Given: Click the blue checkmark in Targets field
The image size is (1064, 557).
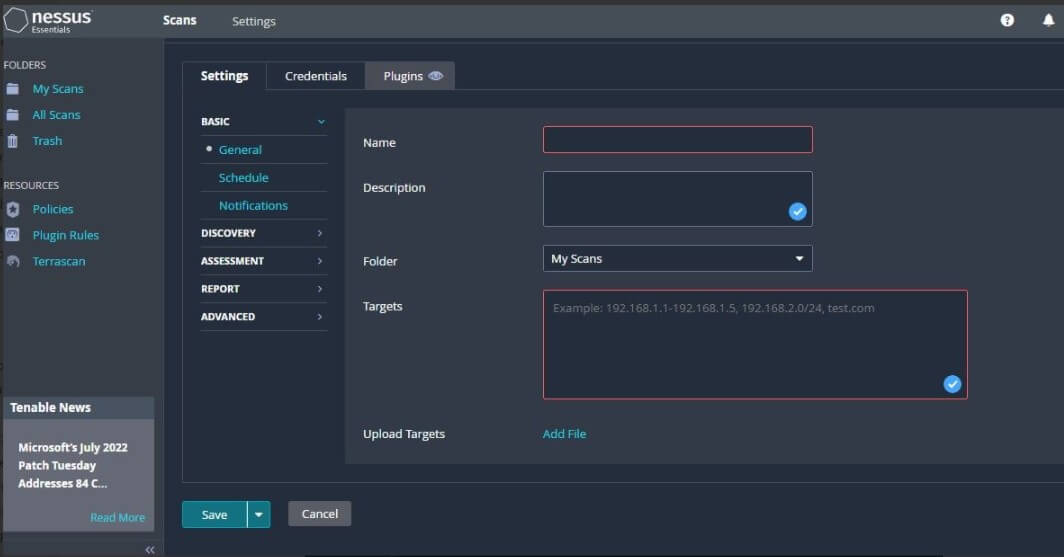Looking at the screenshot, I should 952,384.
